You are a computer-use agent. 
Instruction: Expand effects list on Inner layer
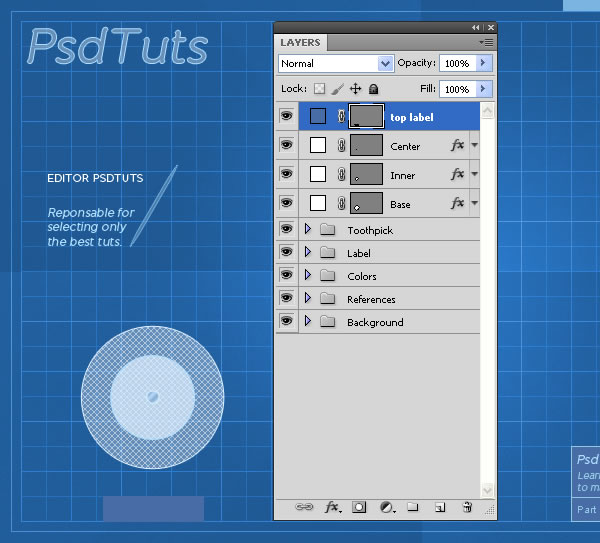click(474, 174)
